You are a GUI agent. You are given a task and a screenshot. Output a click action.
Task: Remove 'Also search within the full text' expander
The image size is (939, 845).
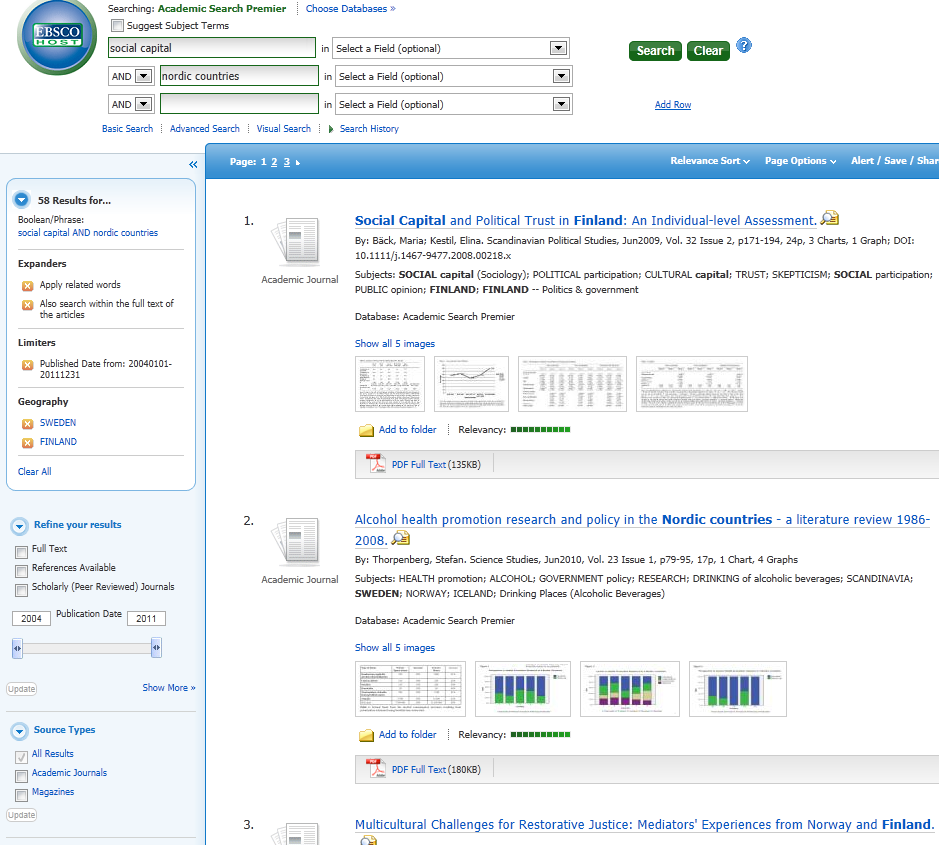click(x=28, y=305)
